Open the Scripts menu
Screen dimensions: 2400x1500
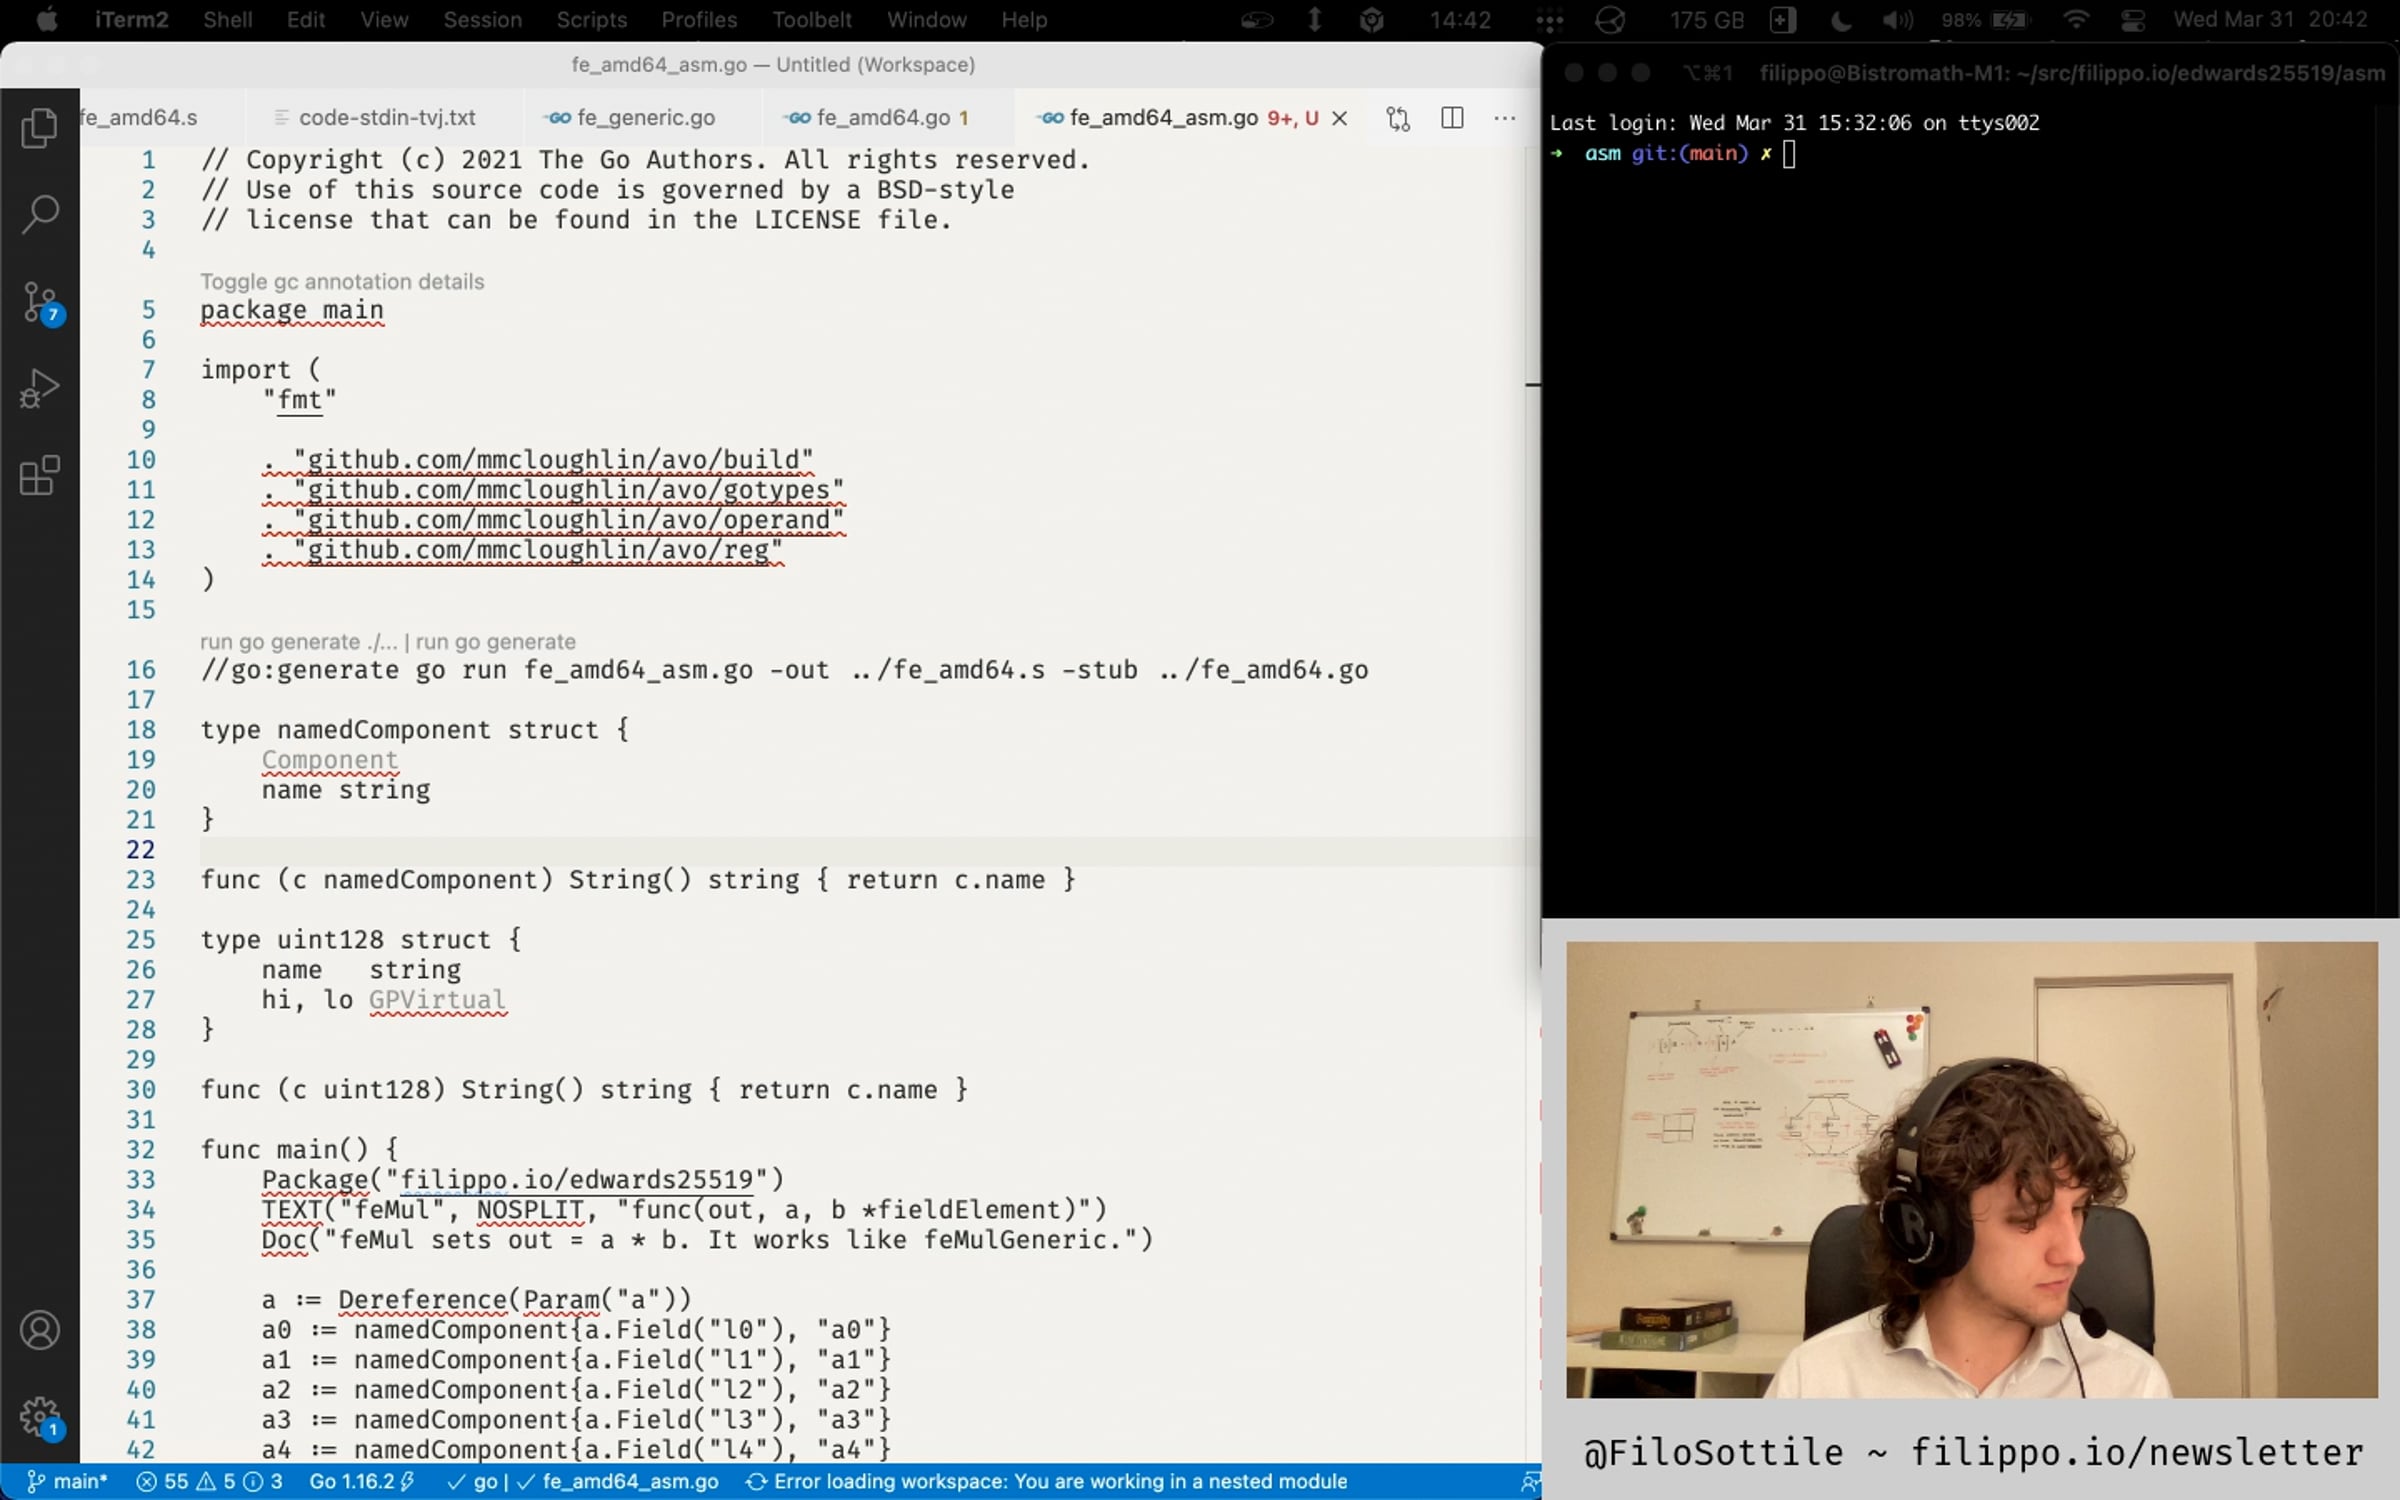point(591,20)
